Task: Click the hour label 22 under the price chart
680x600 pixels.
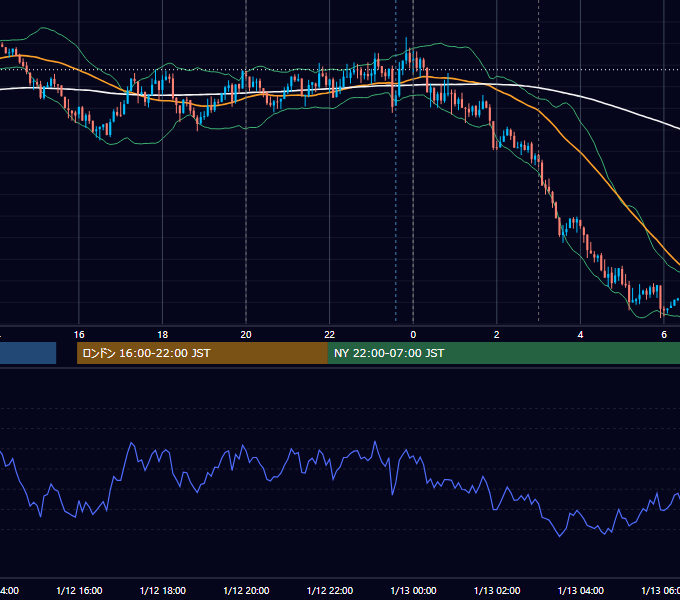Action: point(330,335)
